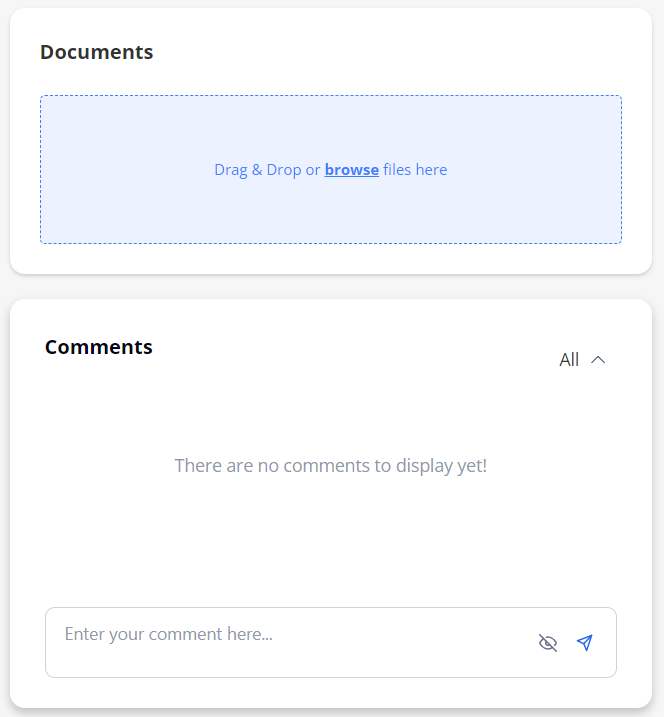Click the no comments to display message
Image resolution: width=664 pixels, height=717 pixels.
331,466
